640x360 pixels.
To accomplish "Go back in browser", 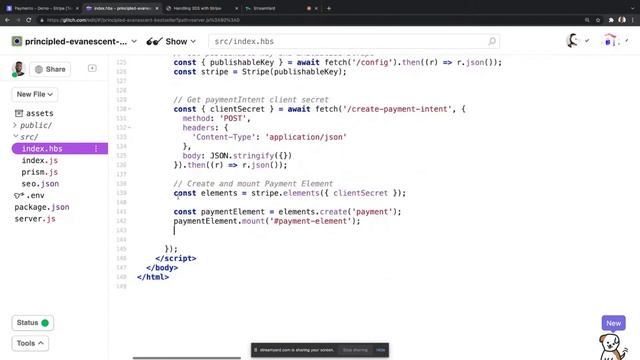I will coord(7,20).
